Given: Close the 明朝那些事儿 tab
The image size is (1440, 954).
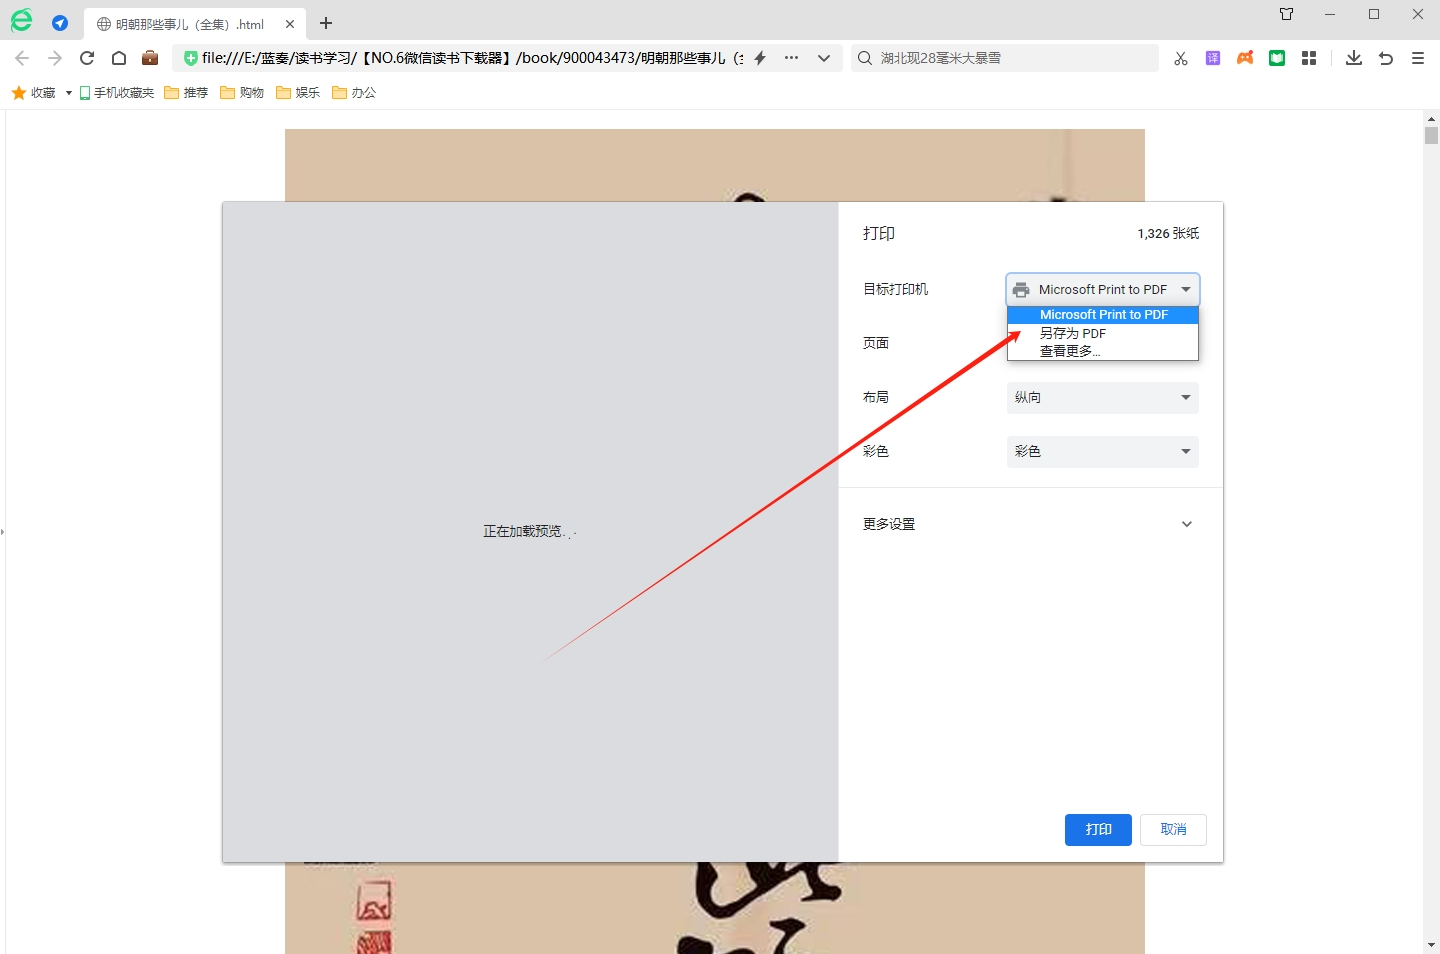Looking at the screenshot, I should pos(290,24).
